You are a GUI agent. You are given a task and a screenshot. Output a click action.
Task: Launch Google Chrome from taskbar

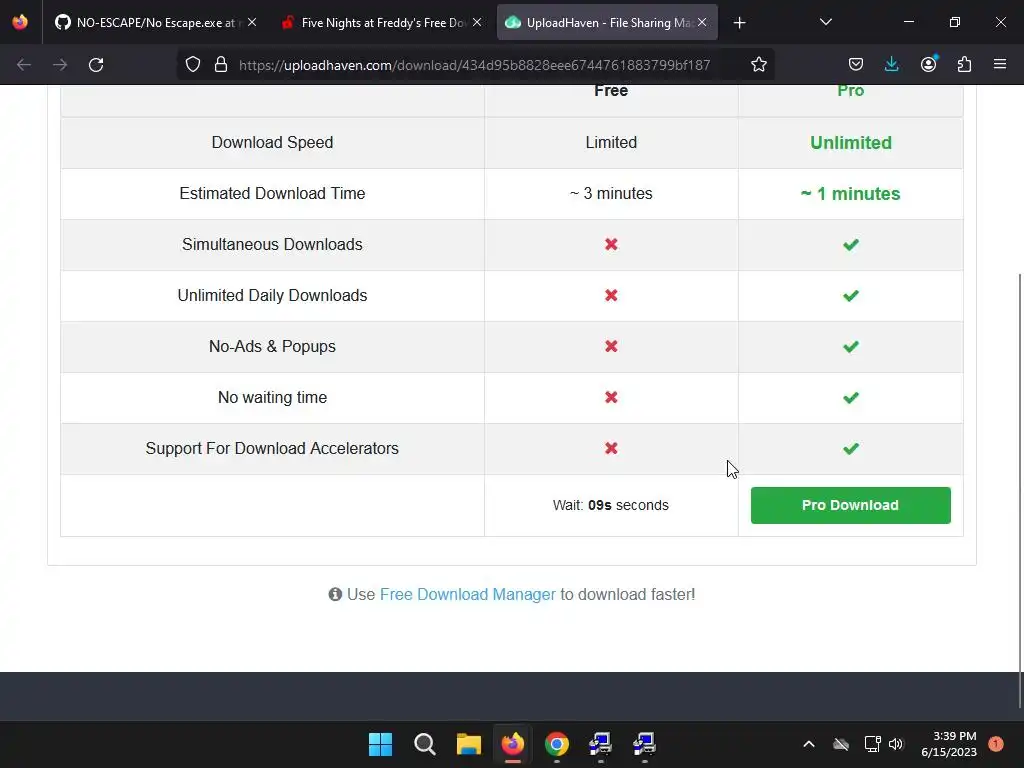click(556, 744)
